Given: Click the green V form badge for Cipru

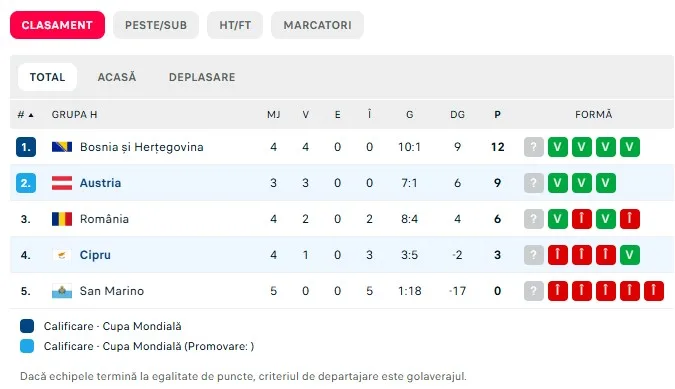Looking at the screenshot, I should 629,255.
